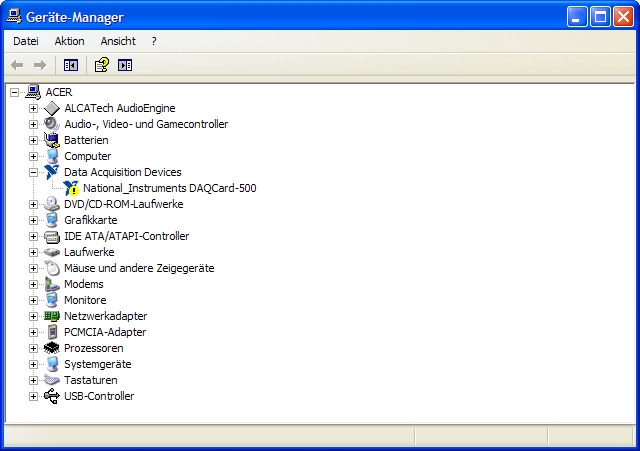Click the Monitore screen icon
Viewport: 640px width, 451px height.
pyautogui.click(x=52, y=300)
